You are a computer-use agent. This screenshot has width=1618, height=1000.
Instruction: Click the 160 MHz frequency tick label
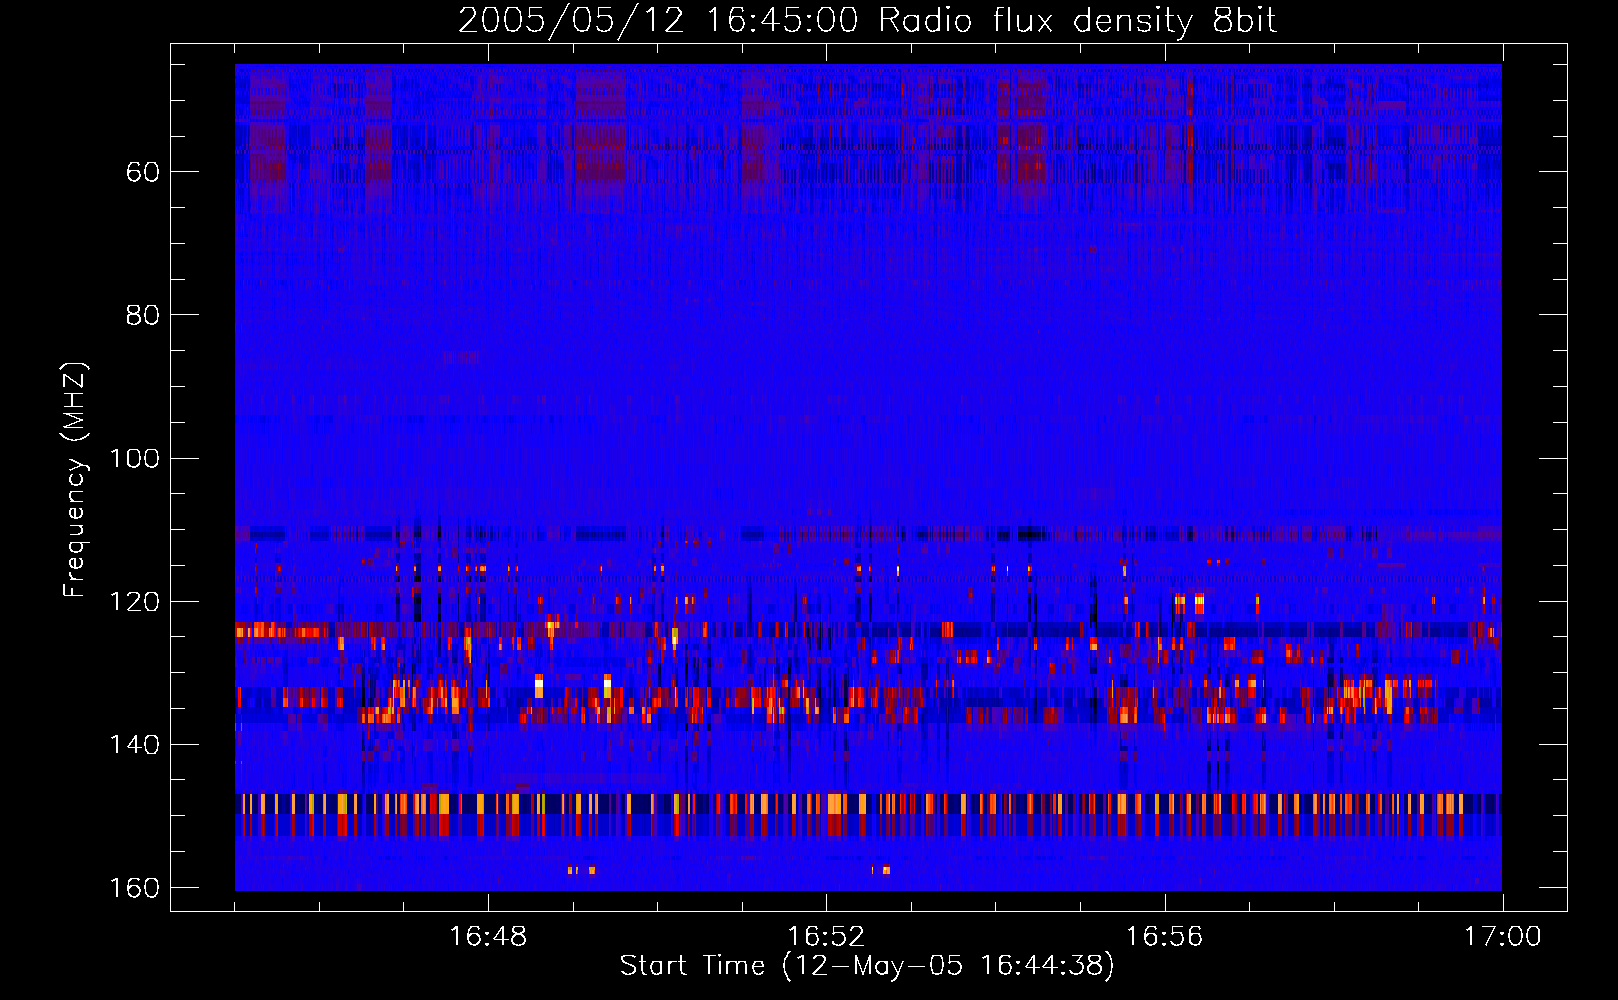[x=133, y=888]
